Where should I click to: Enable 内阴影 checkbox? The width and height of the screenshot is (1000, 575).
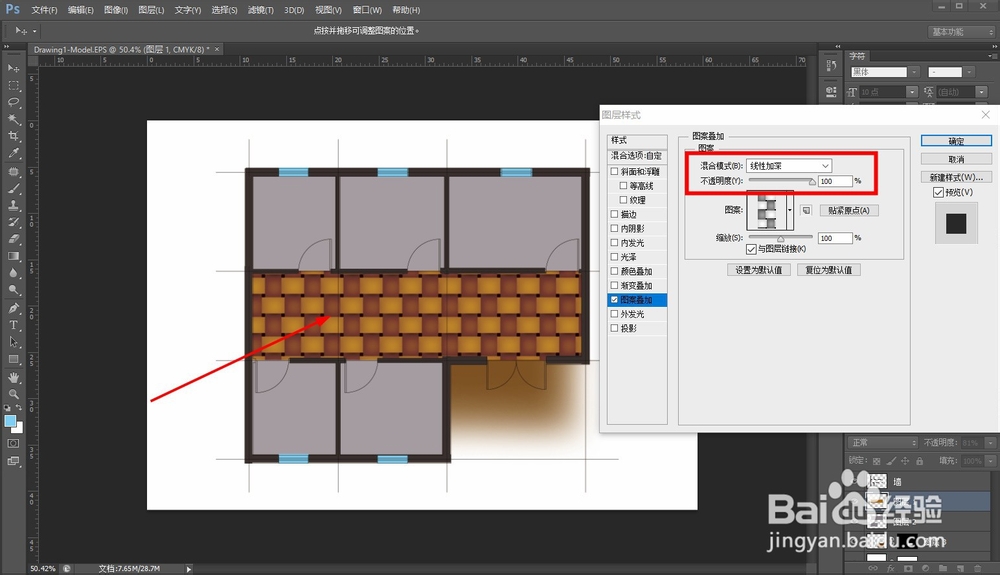[x=615, y=228]
